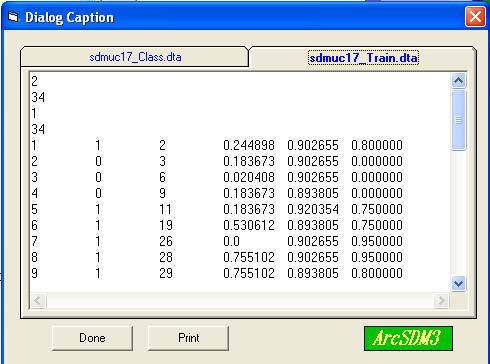Click the value 0.755102 in row 8

pos(249,257)
